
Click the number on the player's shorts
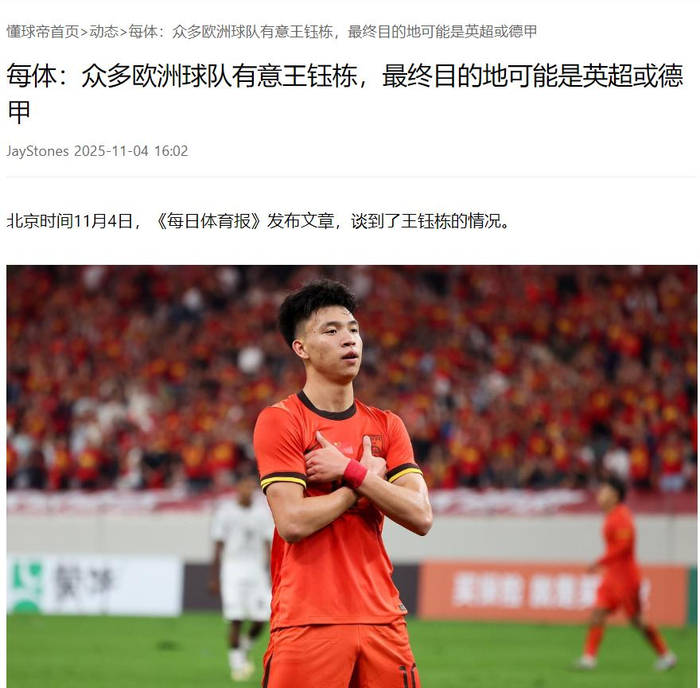tap(408, 676)
